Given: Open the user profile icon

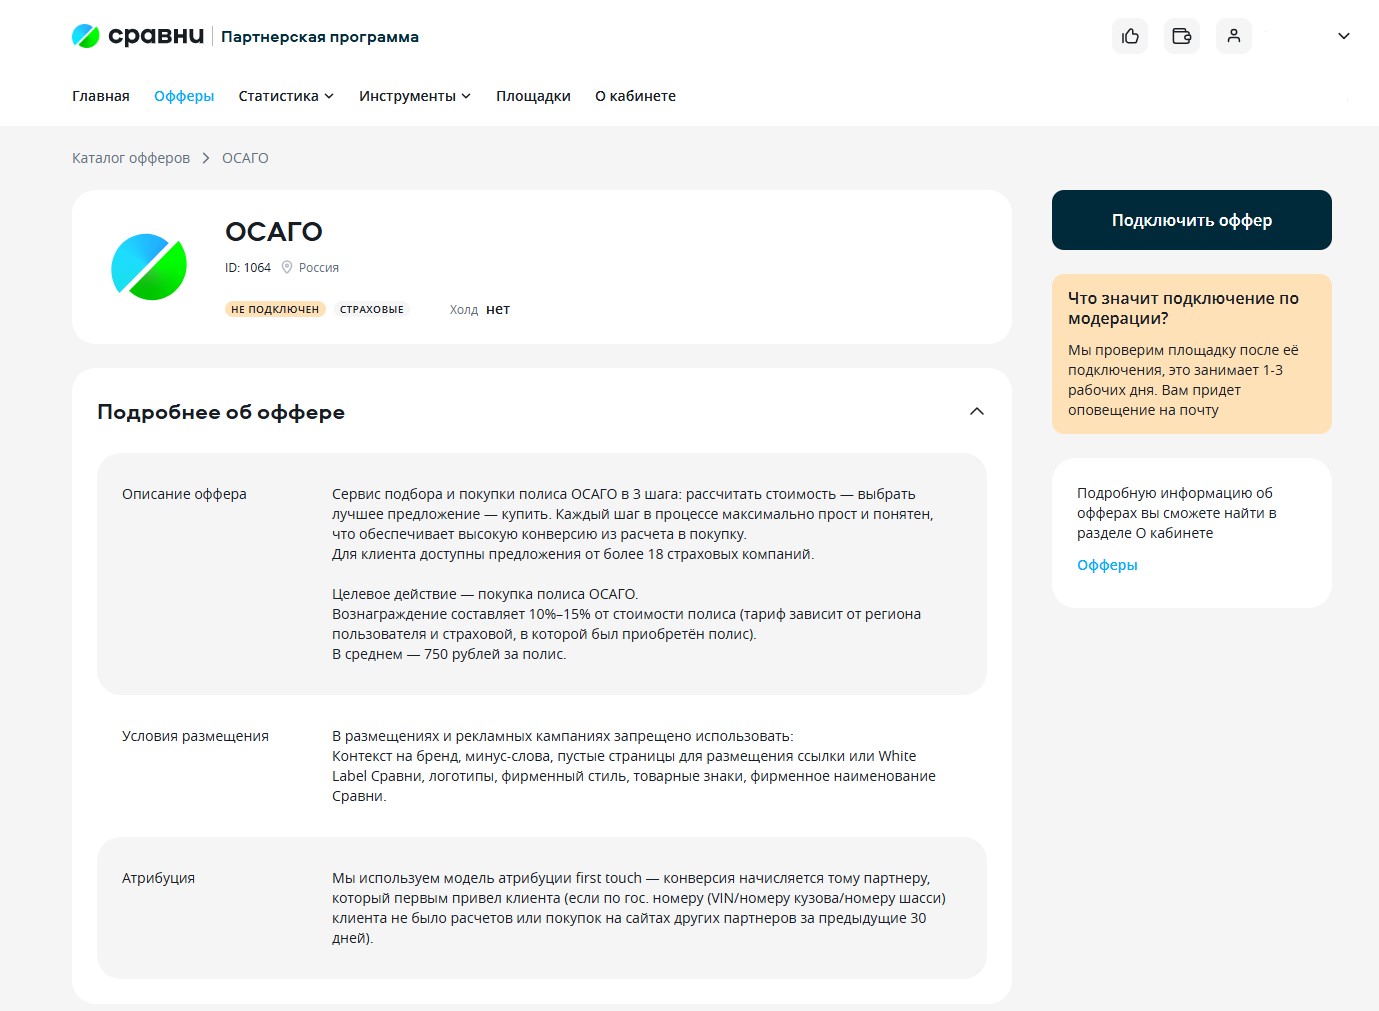Looking at the screenshot, I should 1234,36.
